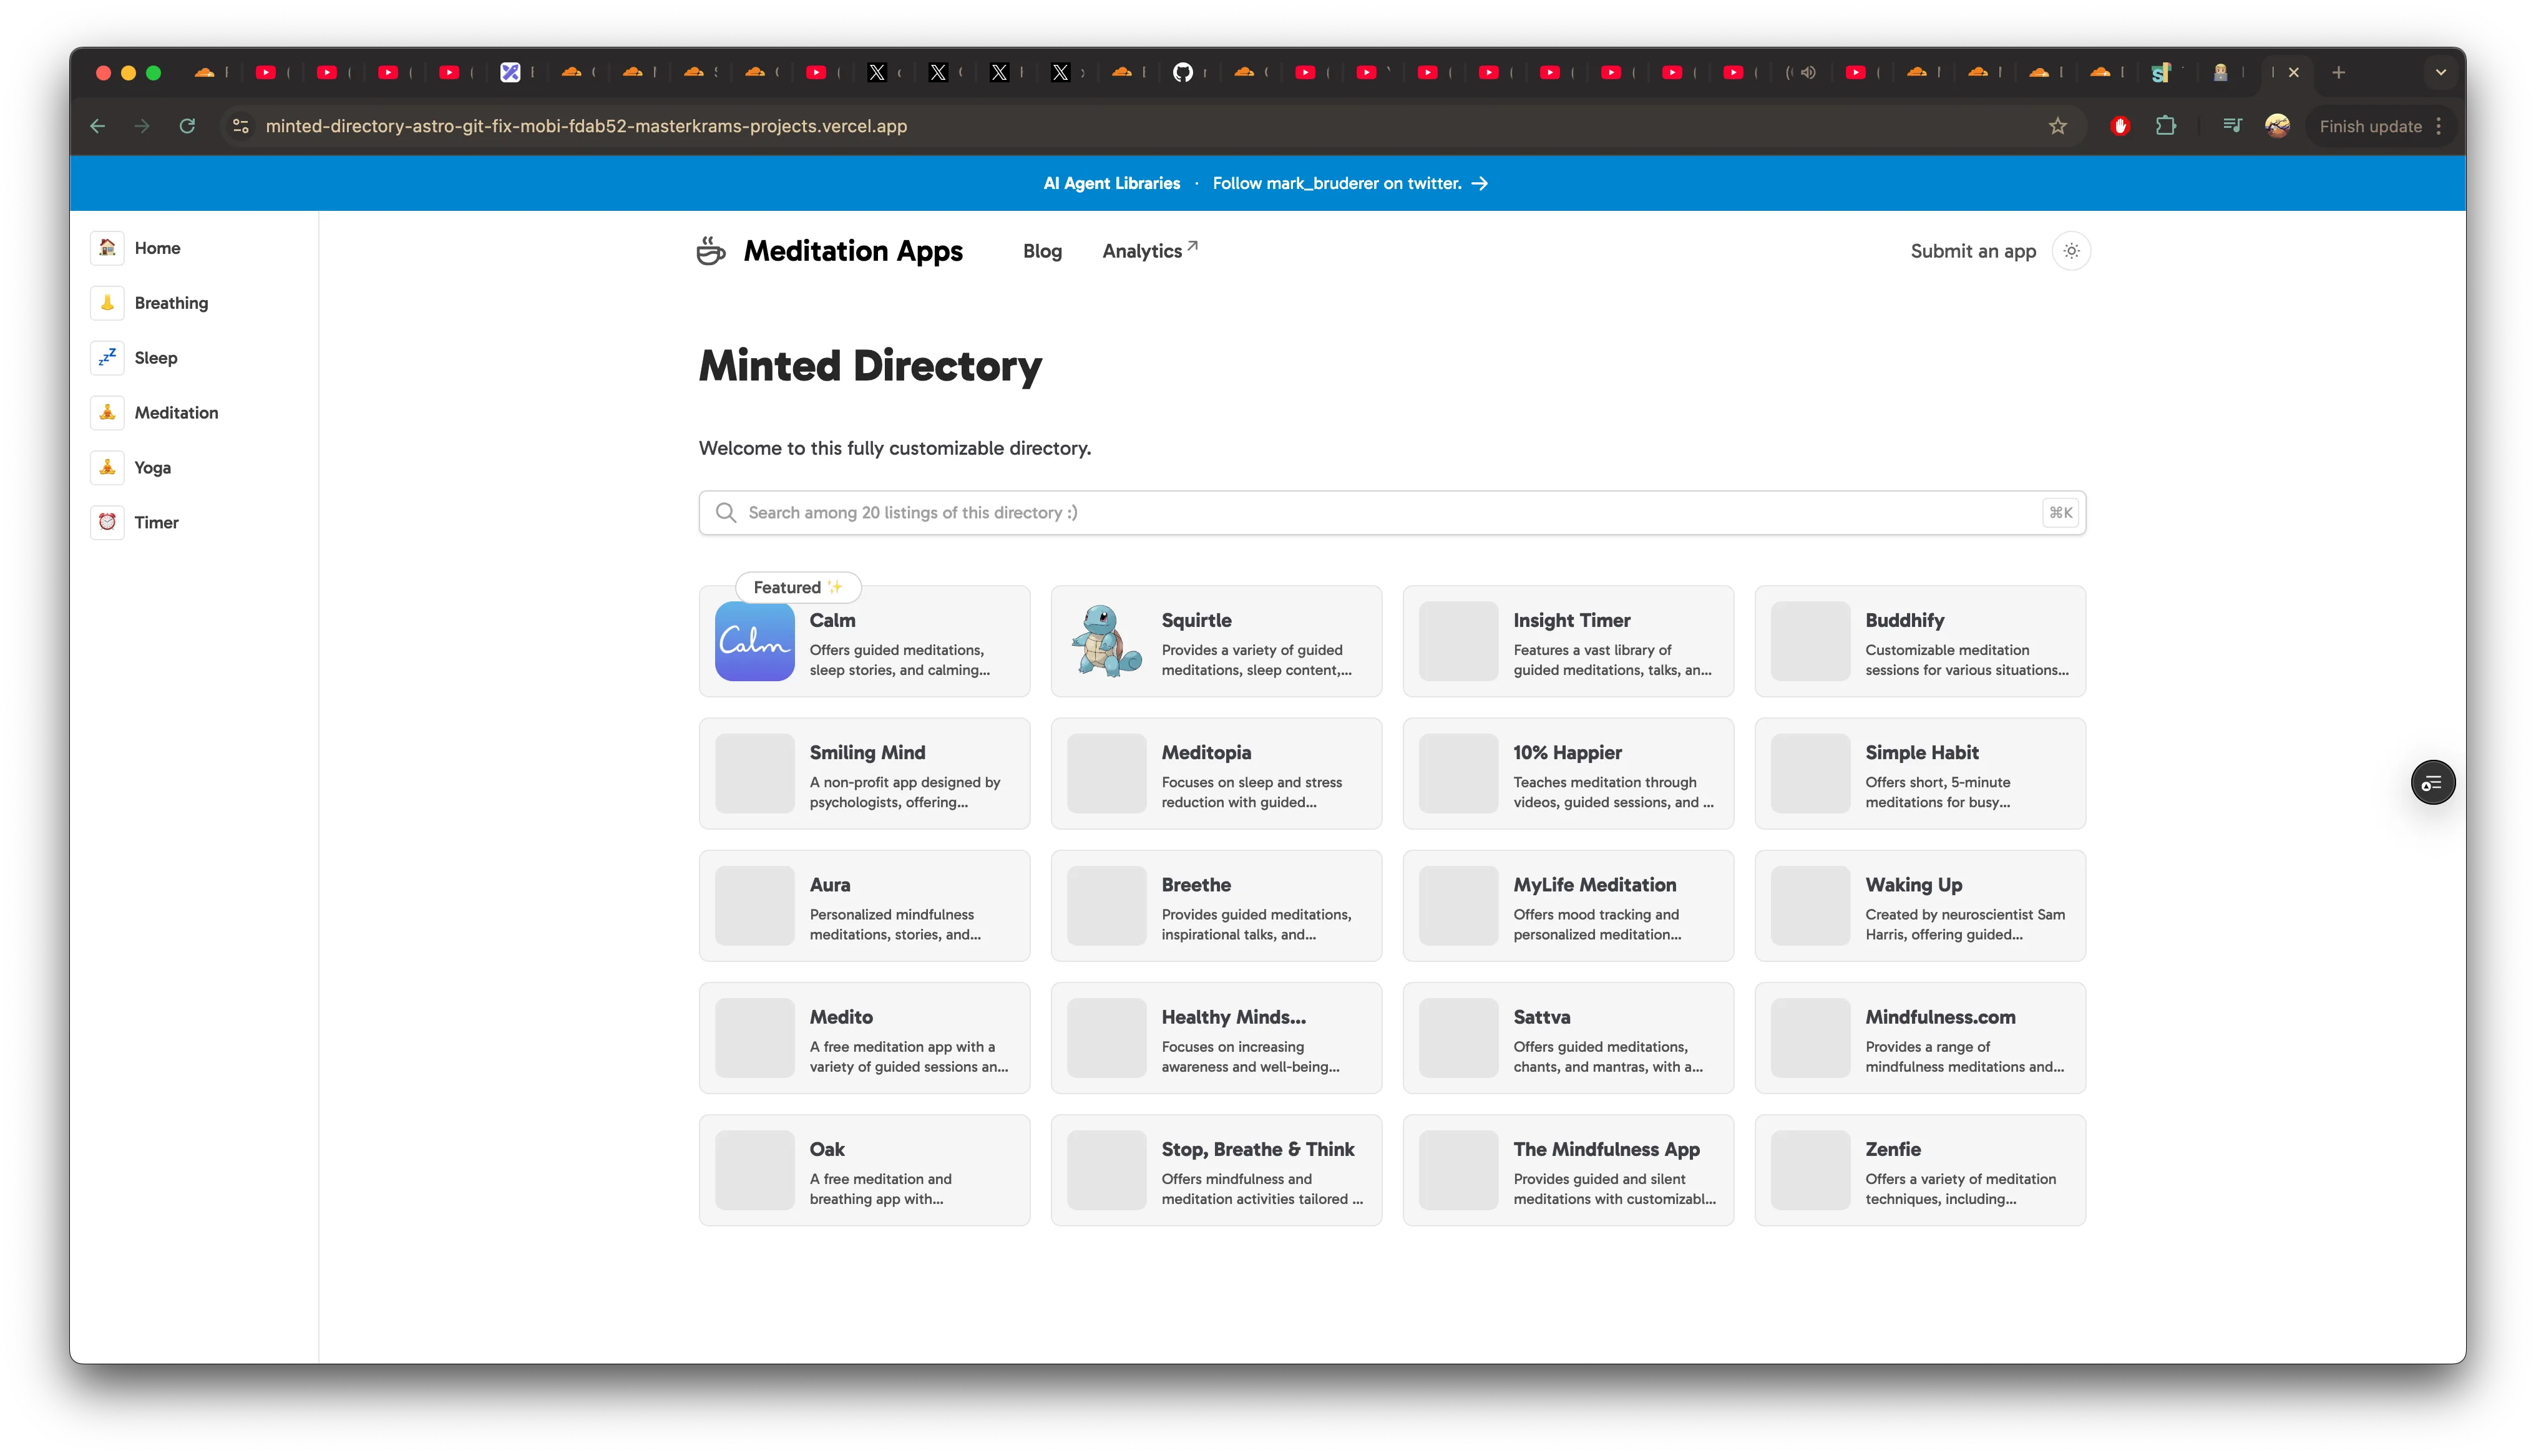Open the Sattva listing card
The height and width of the screenshot is (1456, 2536).
1568,1038
